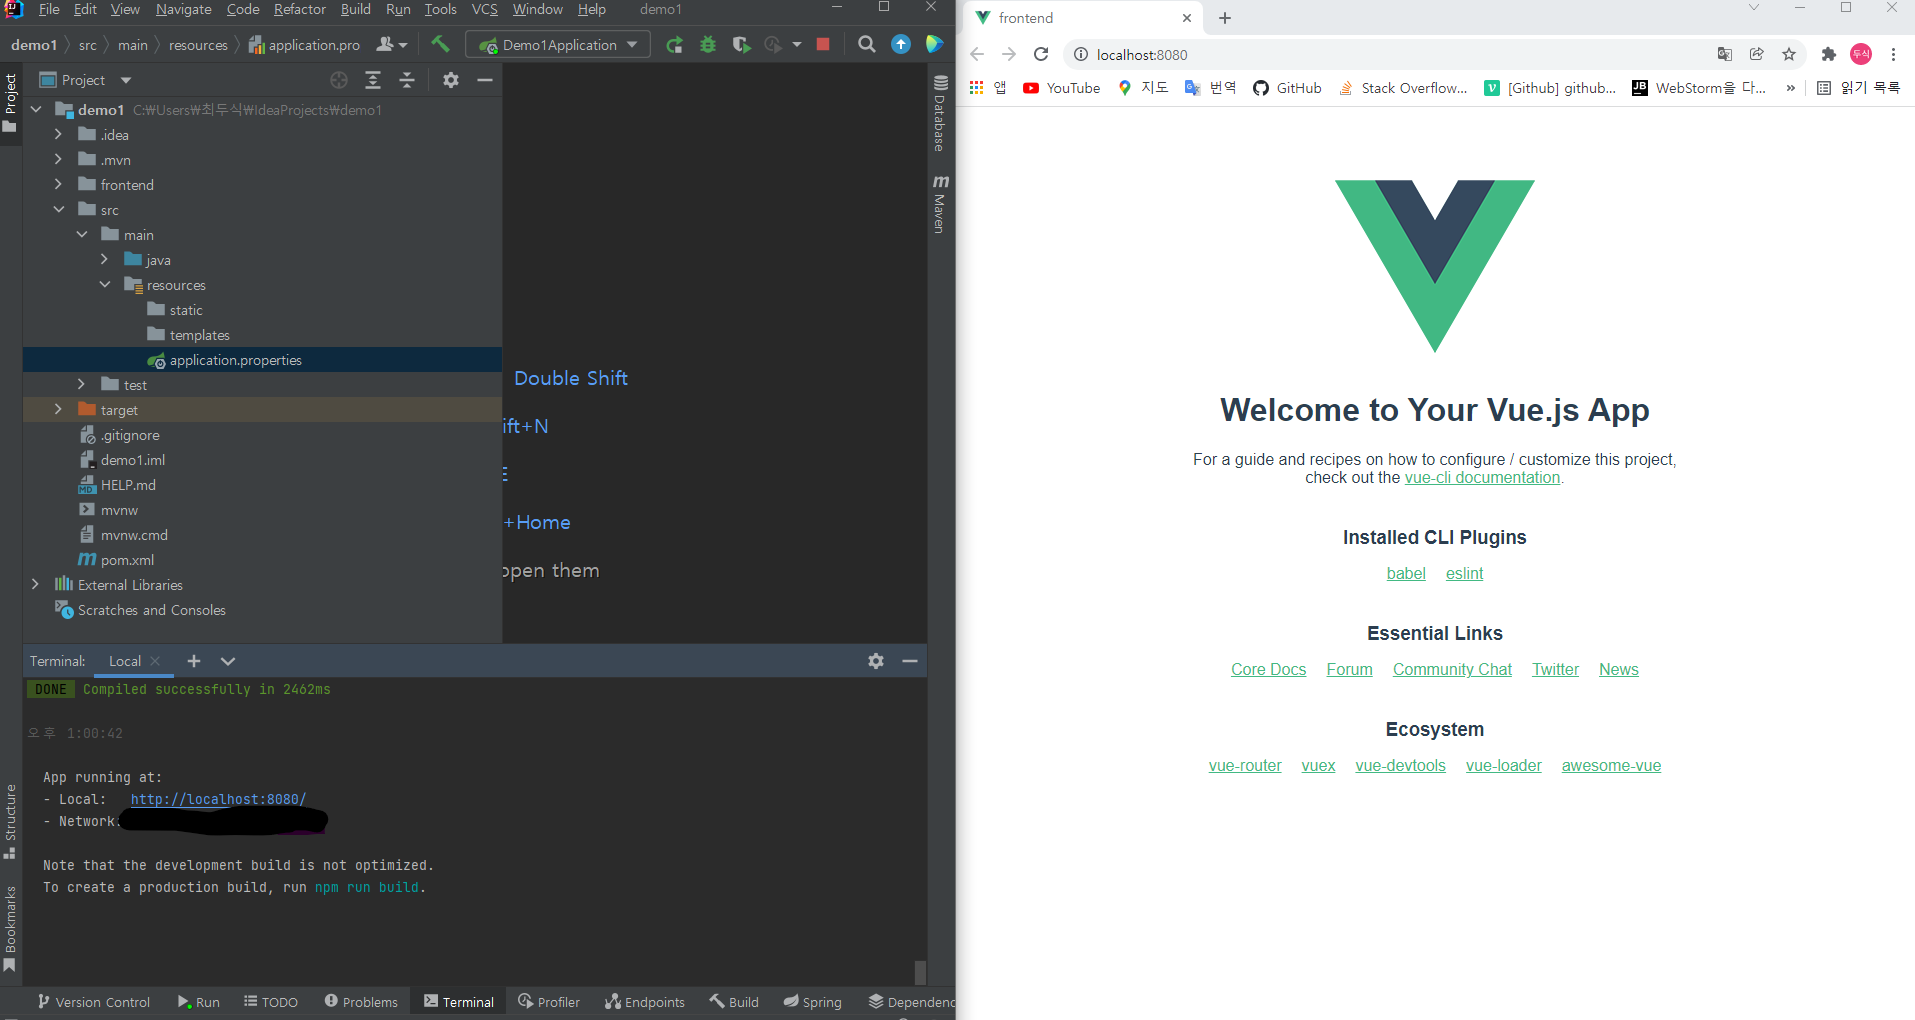Open the Community Chat link
The height and width of the screenshot is (1020, 1915).
click(x=1452, y=669)
